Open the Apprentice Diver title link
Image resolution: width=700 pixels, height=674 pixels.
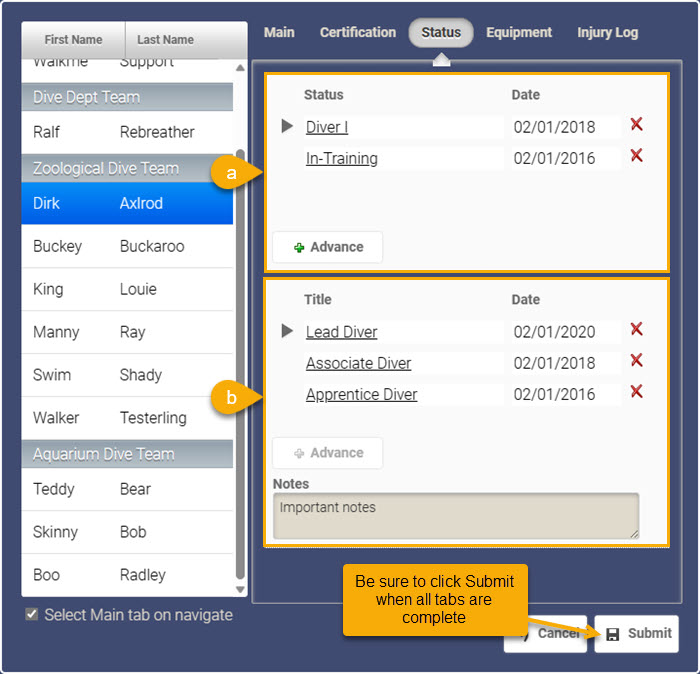tap(362, 395)
